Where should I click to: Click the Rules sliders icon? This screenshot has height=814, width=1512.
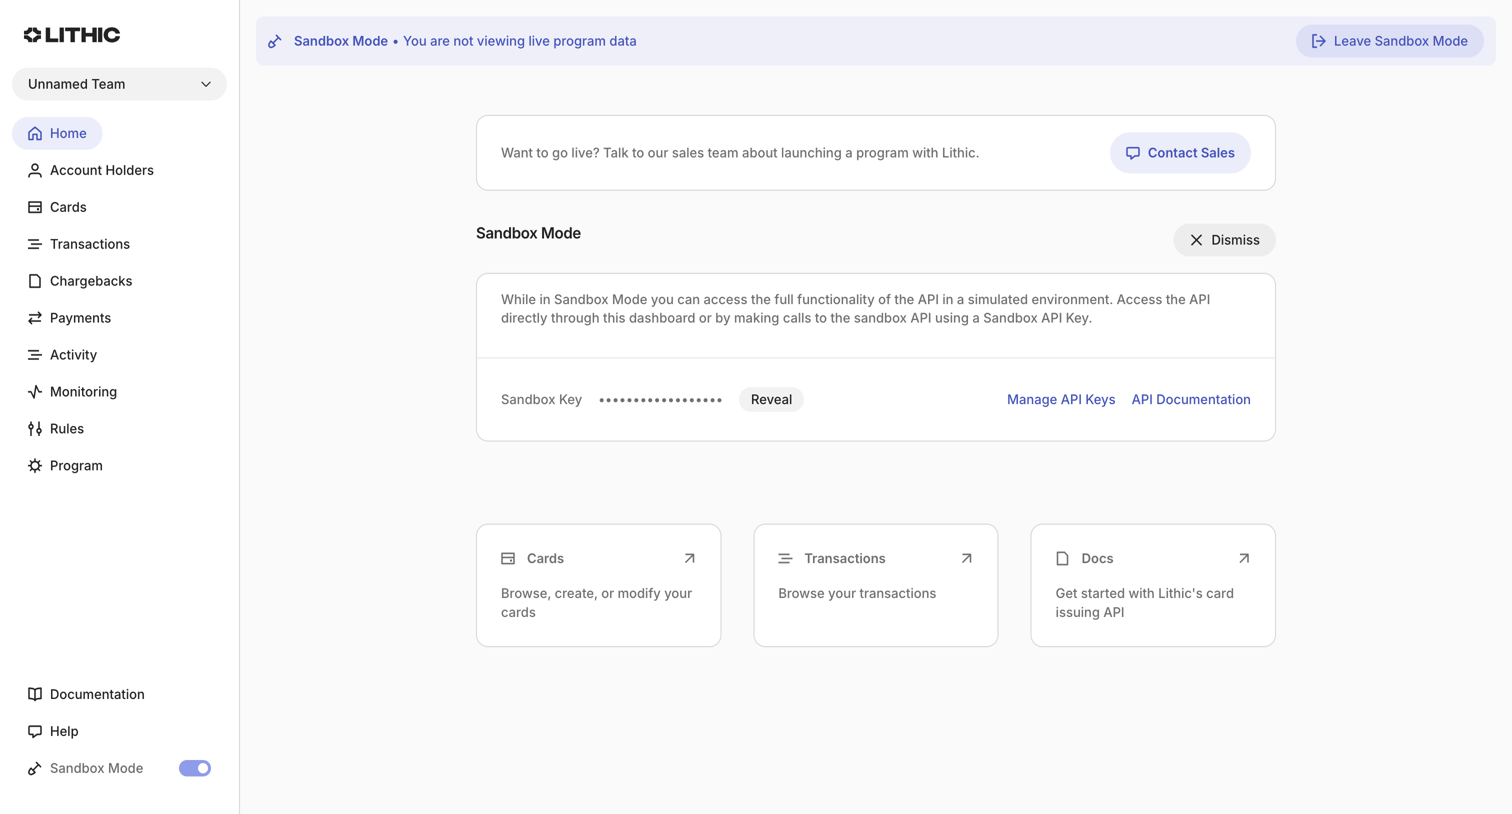pyautogui.click(x=35, y=429)
